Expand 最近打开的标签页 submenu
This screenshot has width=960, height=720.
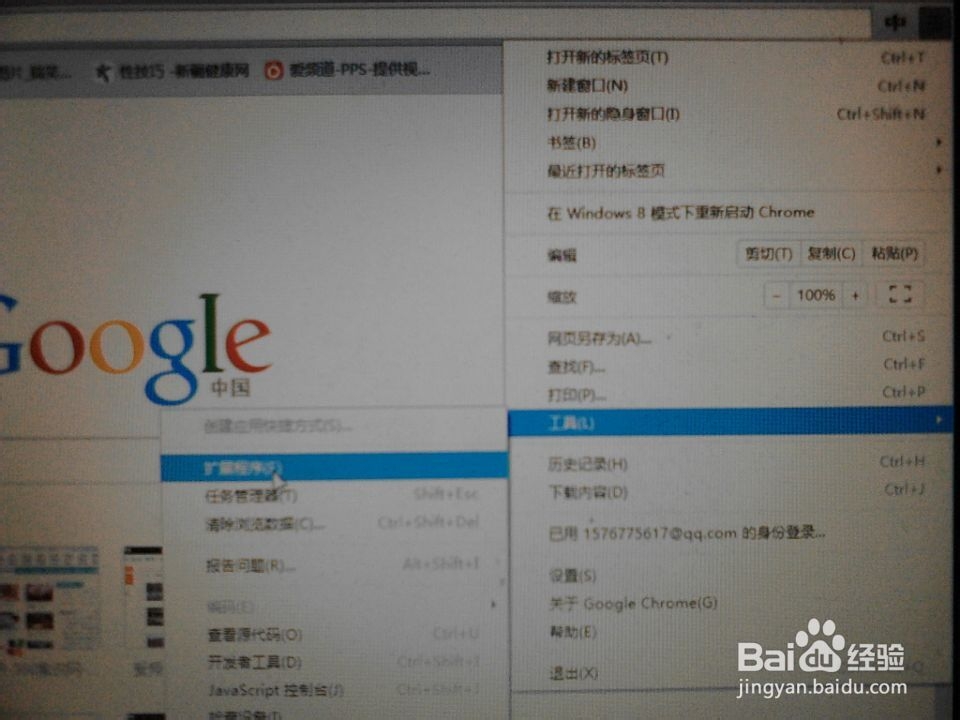[x=728, y=170]
